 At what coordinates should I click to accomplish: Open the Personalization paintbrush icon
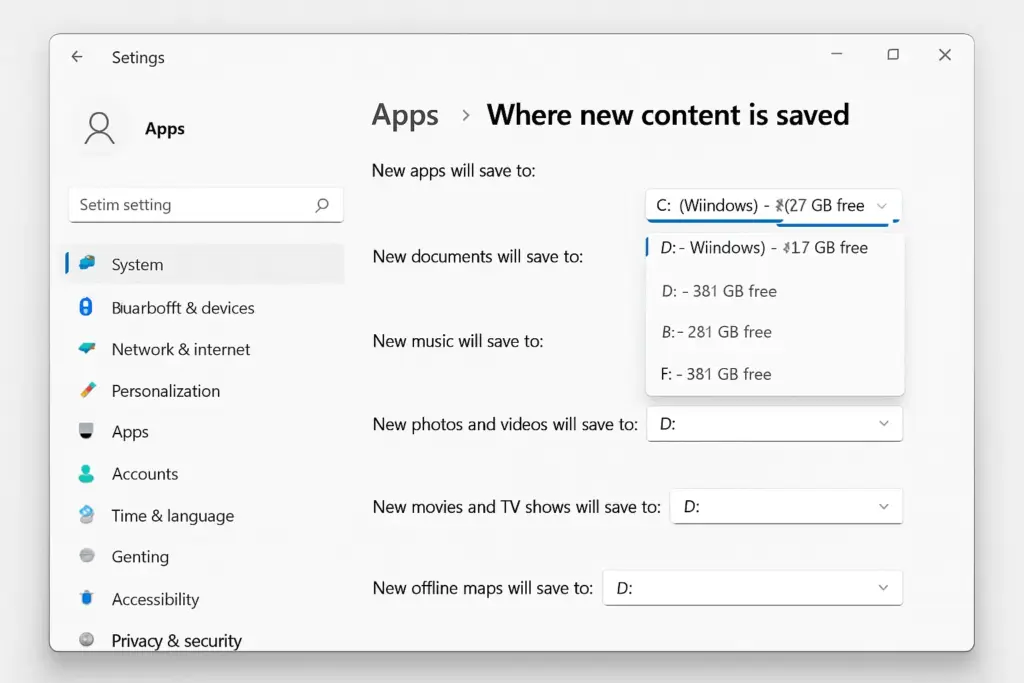(88, 390)
